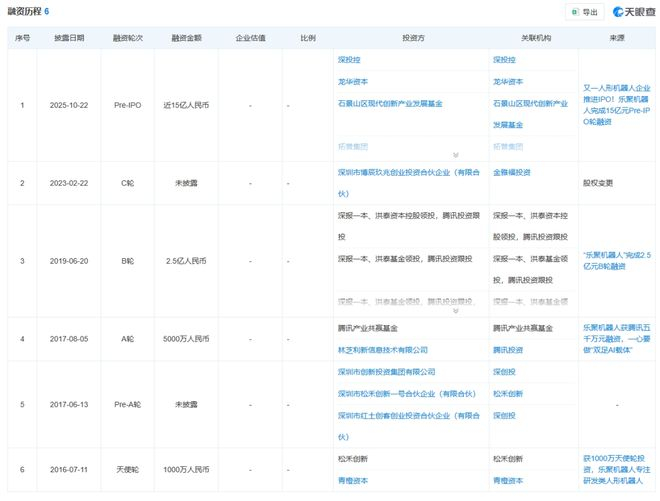The height and width of the screenshot is (501, 660).
Task: Click the 企业估值 column header
Action: tap(250, 38)
